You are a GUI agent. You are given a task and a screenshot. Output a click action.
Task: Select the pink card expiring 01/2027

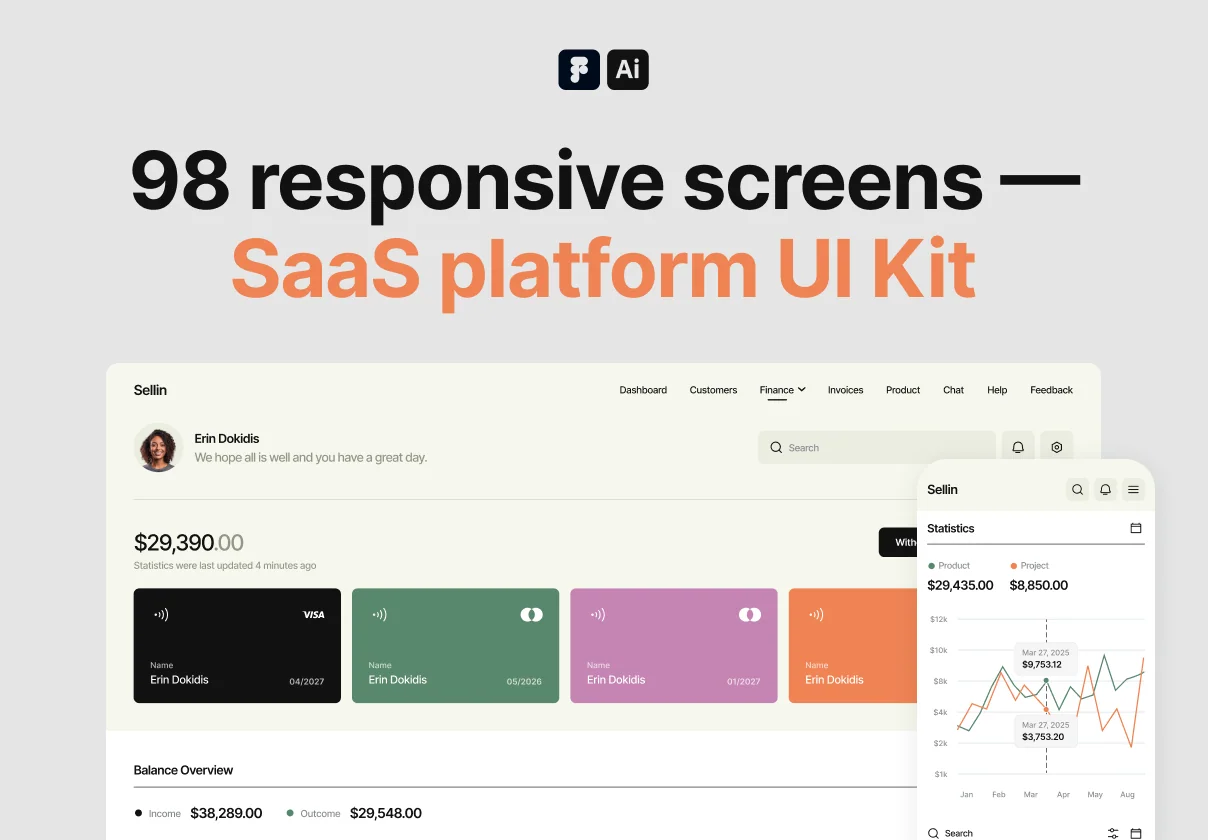[673, 645]
